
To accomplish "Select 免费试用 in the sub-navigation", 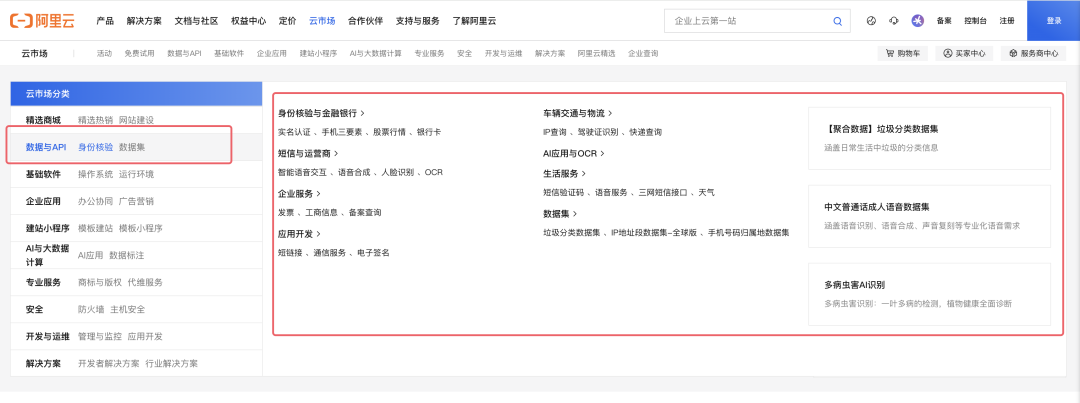I will 140,53.
